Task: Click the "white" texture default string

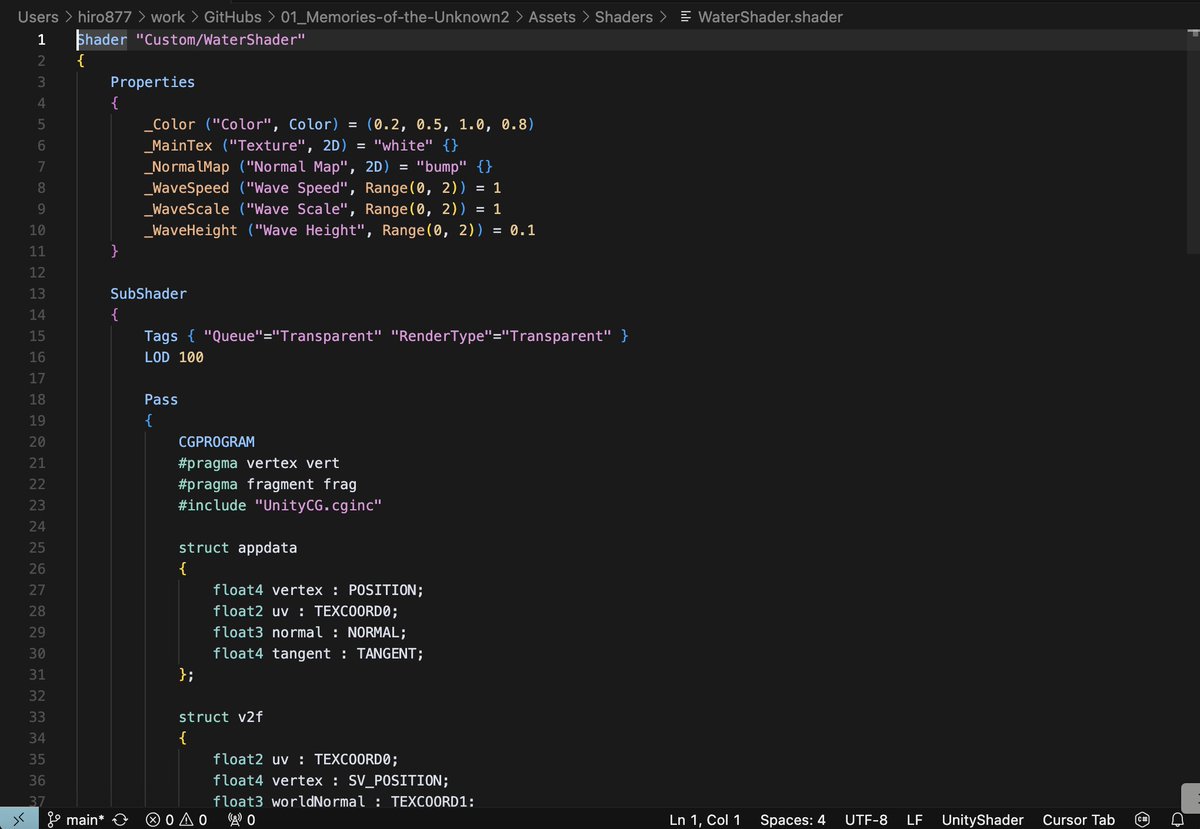Action: coord(404,146)
